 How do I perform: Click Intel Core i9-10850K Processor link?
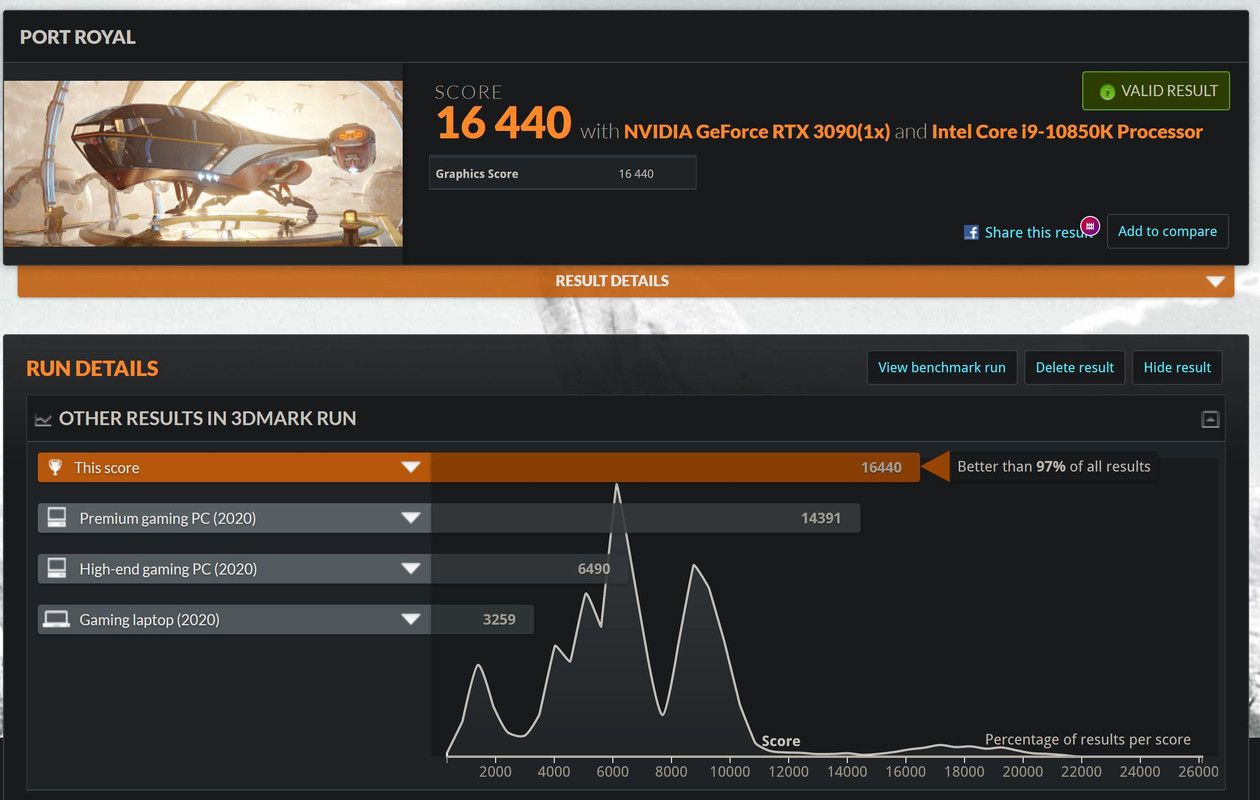pos(1067,131)
